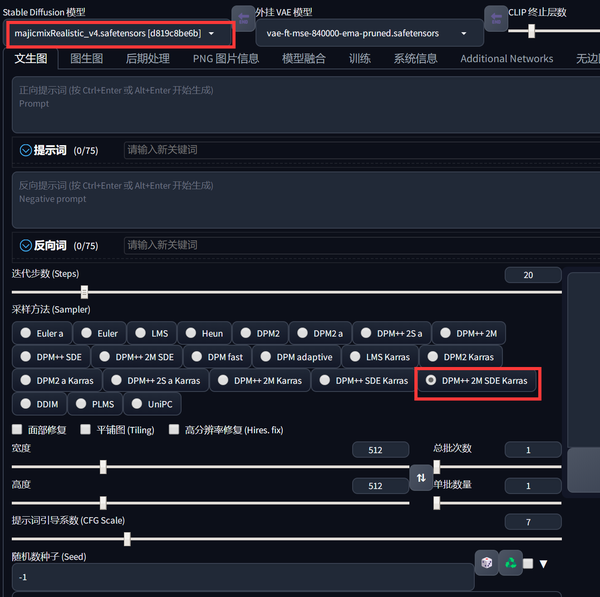Enable 高分辨率修复 (Hires. fix) checkbox
Image resolution: width=600 pixels, height=597 pixels.
coord(174,429)
